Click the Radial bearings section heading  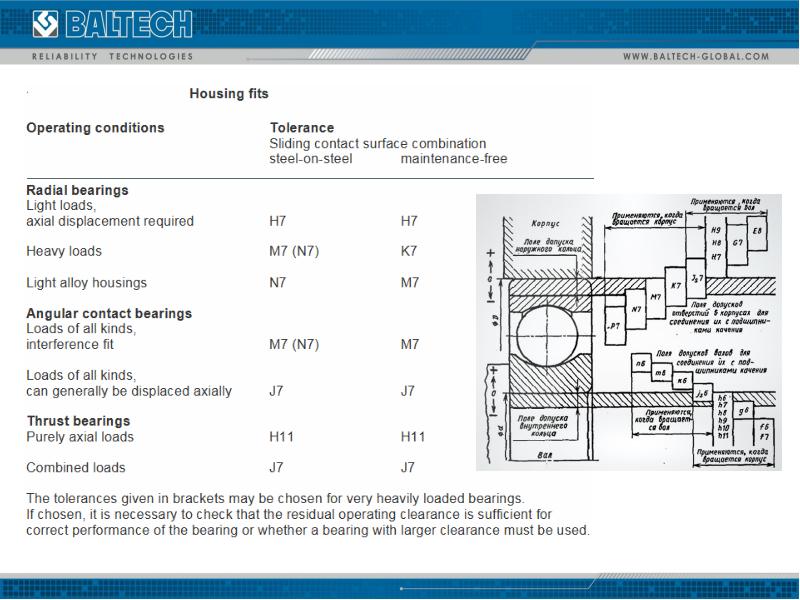click(77, 190)
